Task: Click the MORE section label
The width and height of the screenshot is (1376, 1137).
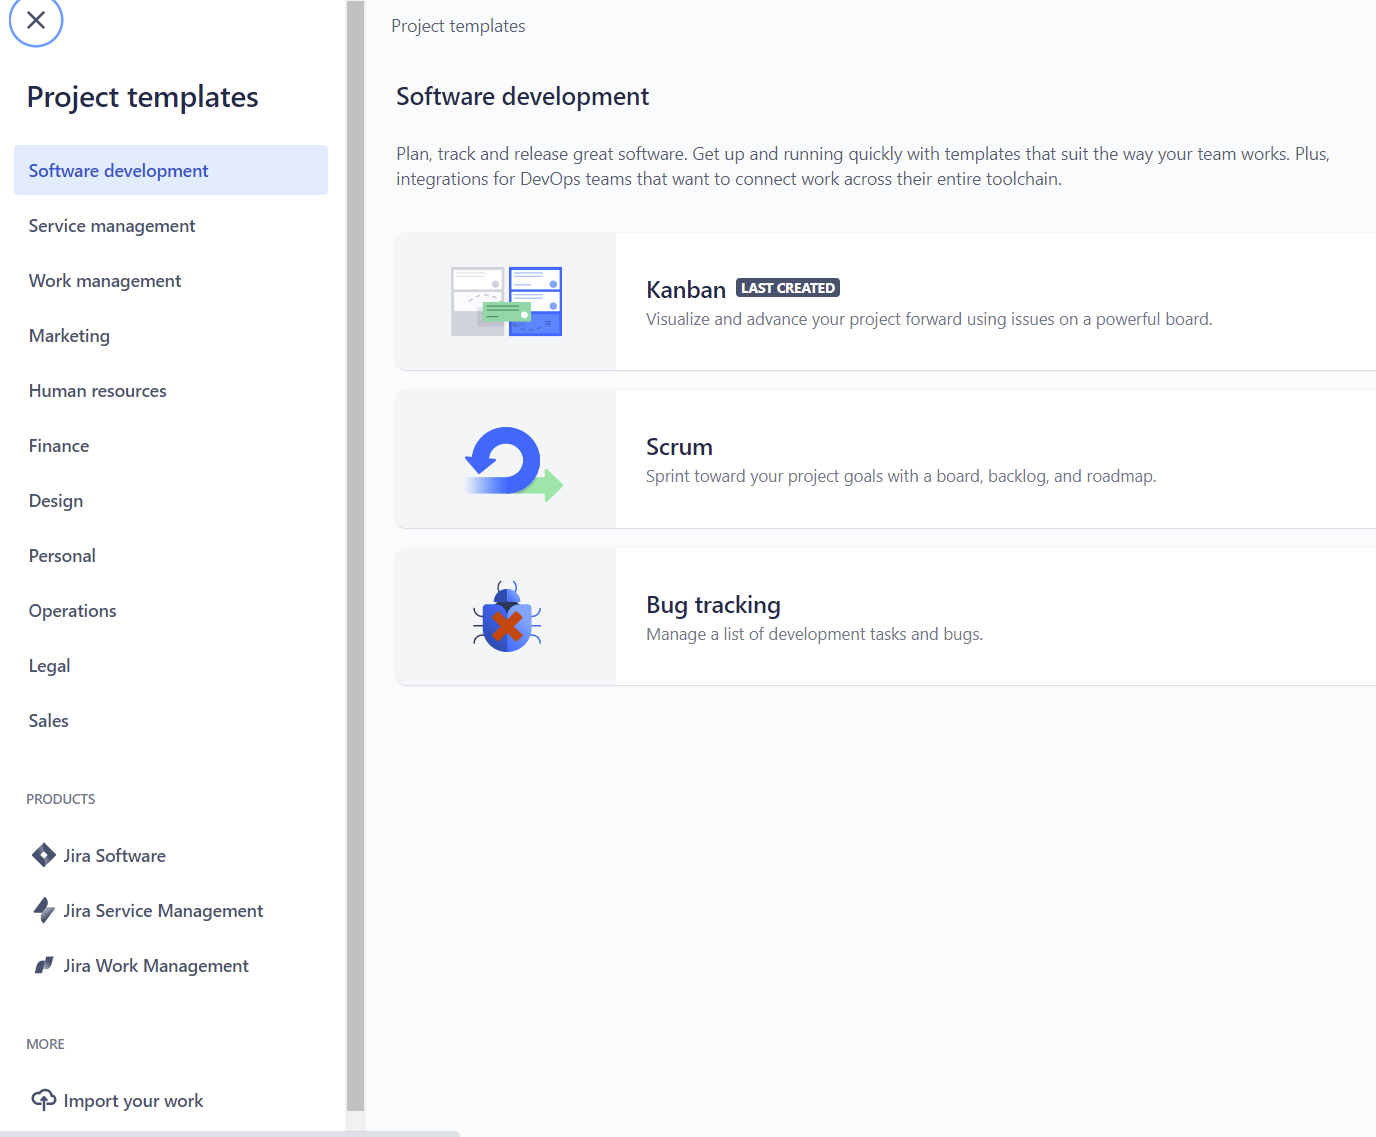Action: point(45,1044)
